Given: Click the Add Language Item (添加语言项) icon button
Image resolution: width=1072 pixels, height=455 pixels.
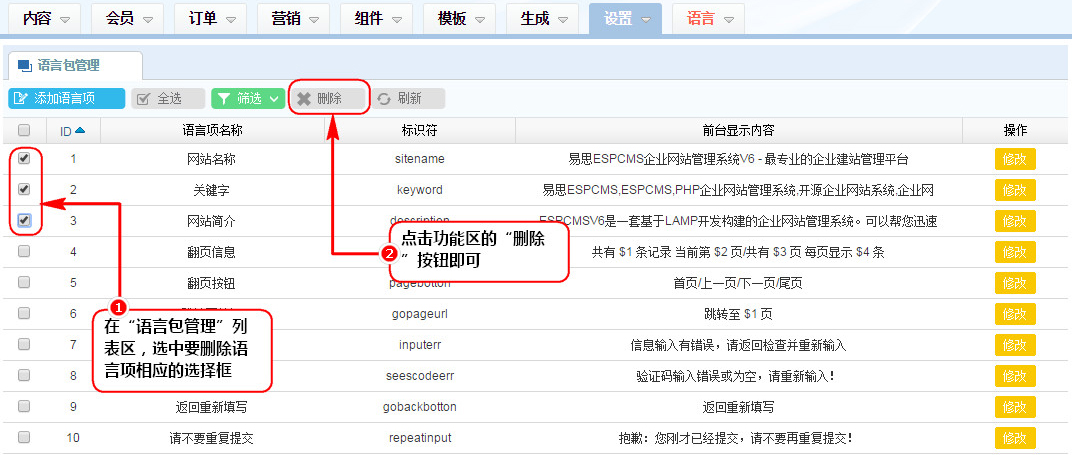Looking at the screenshot, I should (21, 98).
